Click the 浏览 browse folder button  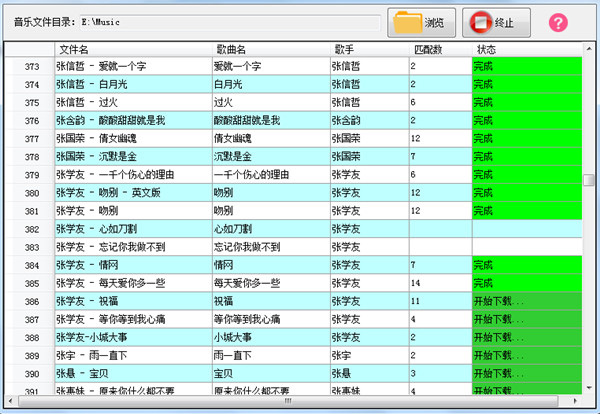pyautogui.click(x=422, y=22)
